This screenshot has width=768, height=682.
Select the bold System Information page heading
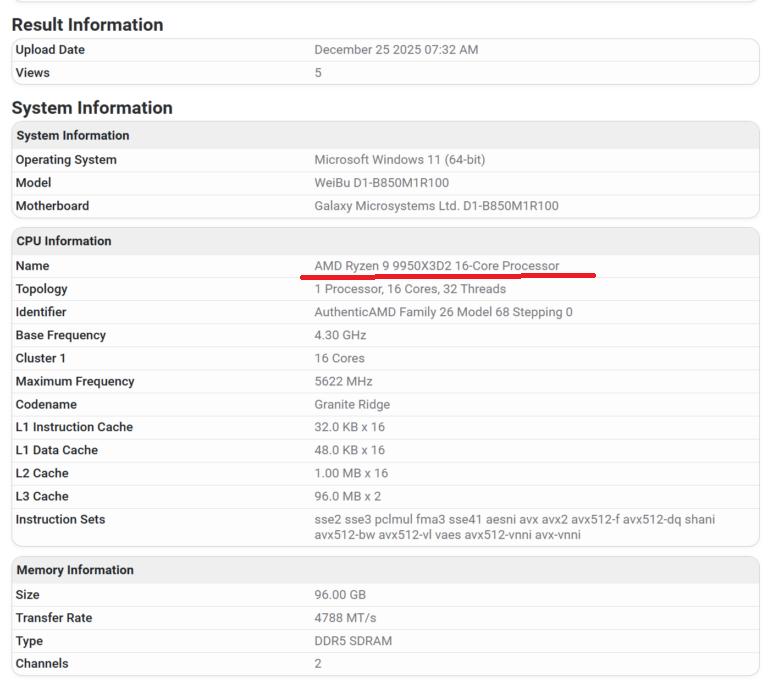(x=92, y=108)
